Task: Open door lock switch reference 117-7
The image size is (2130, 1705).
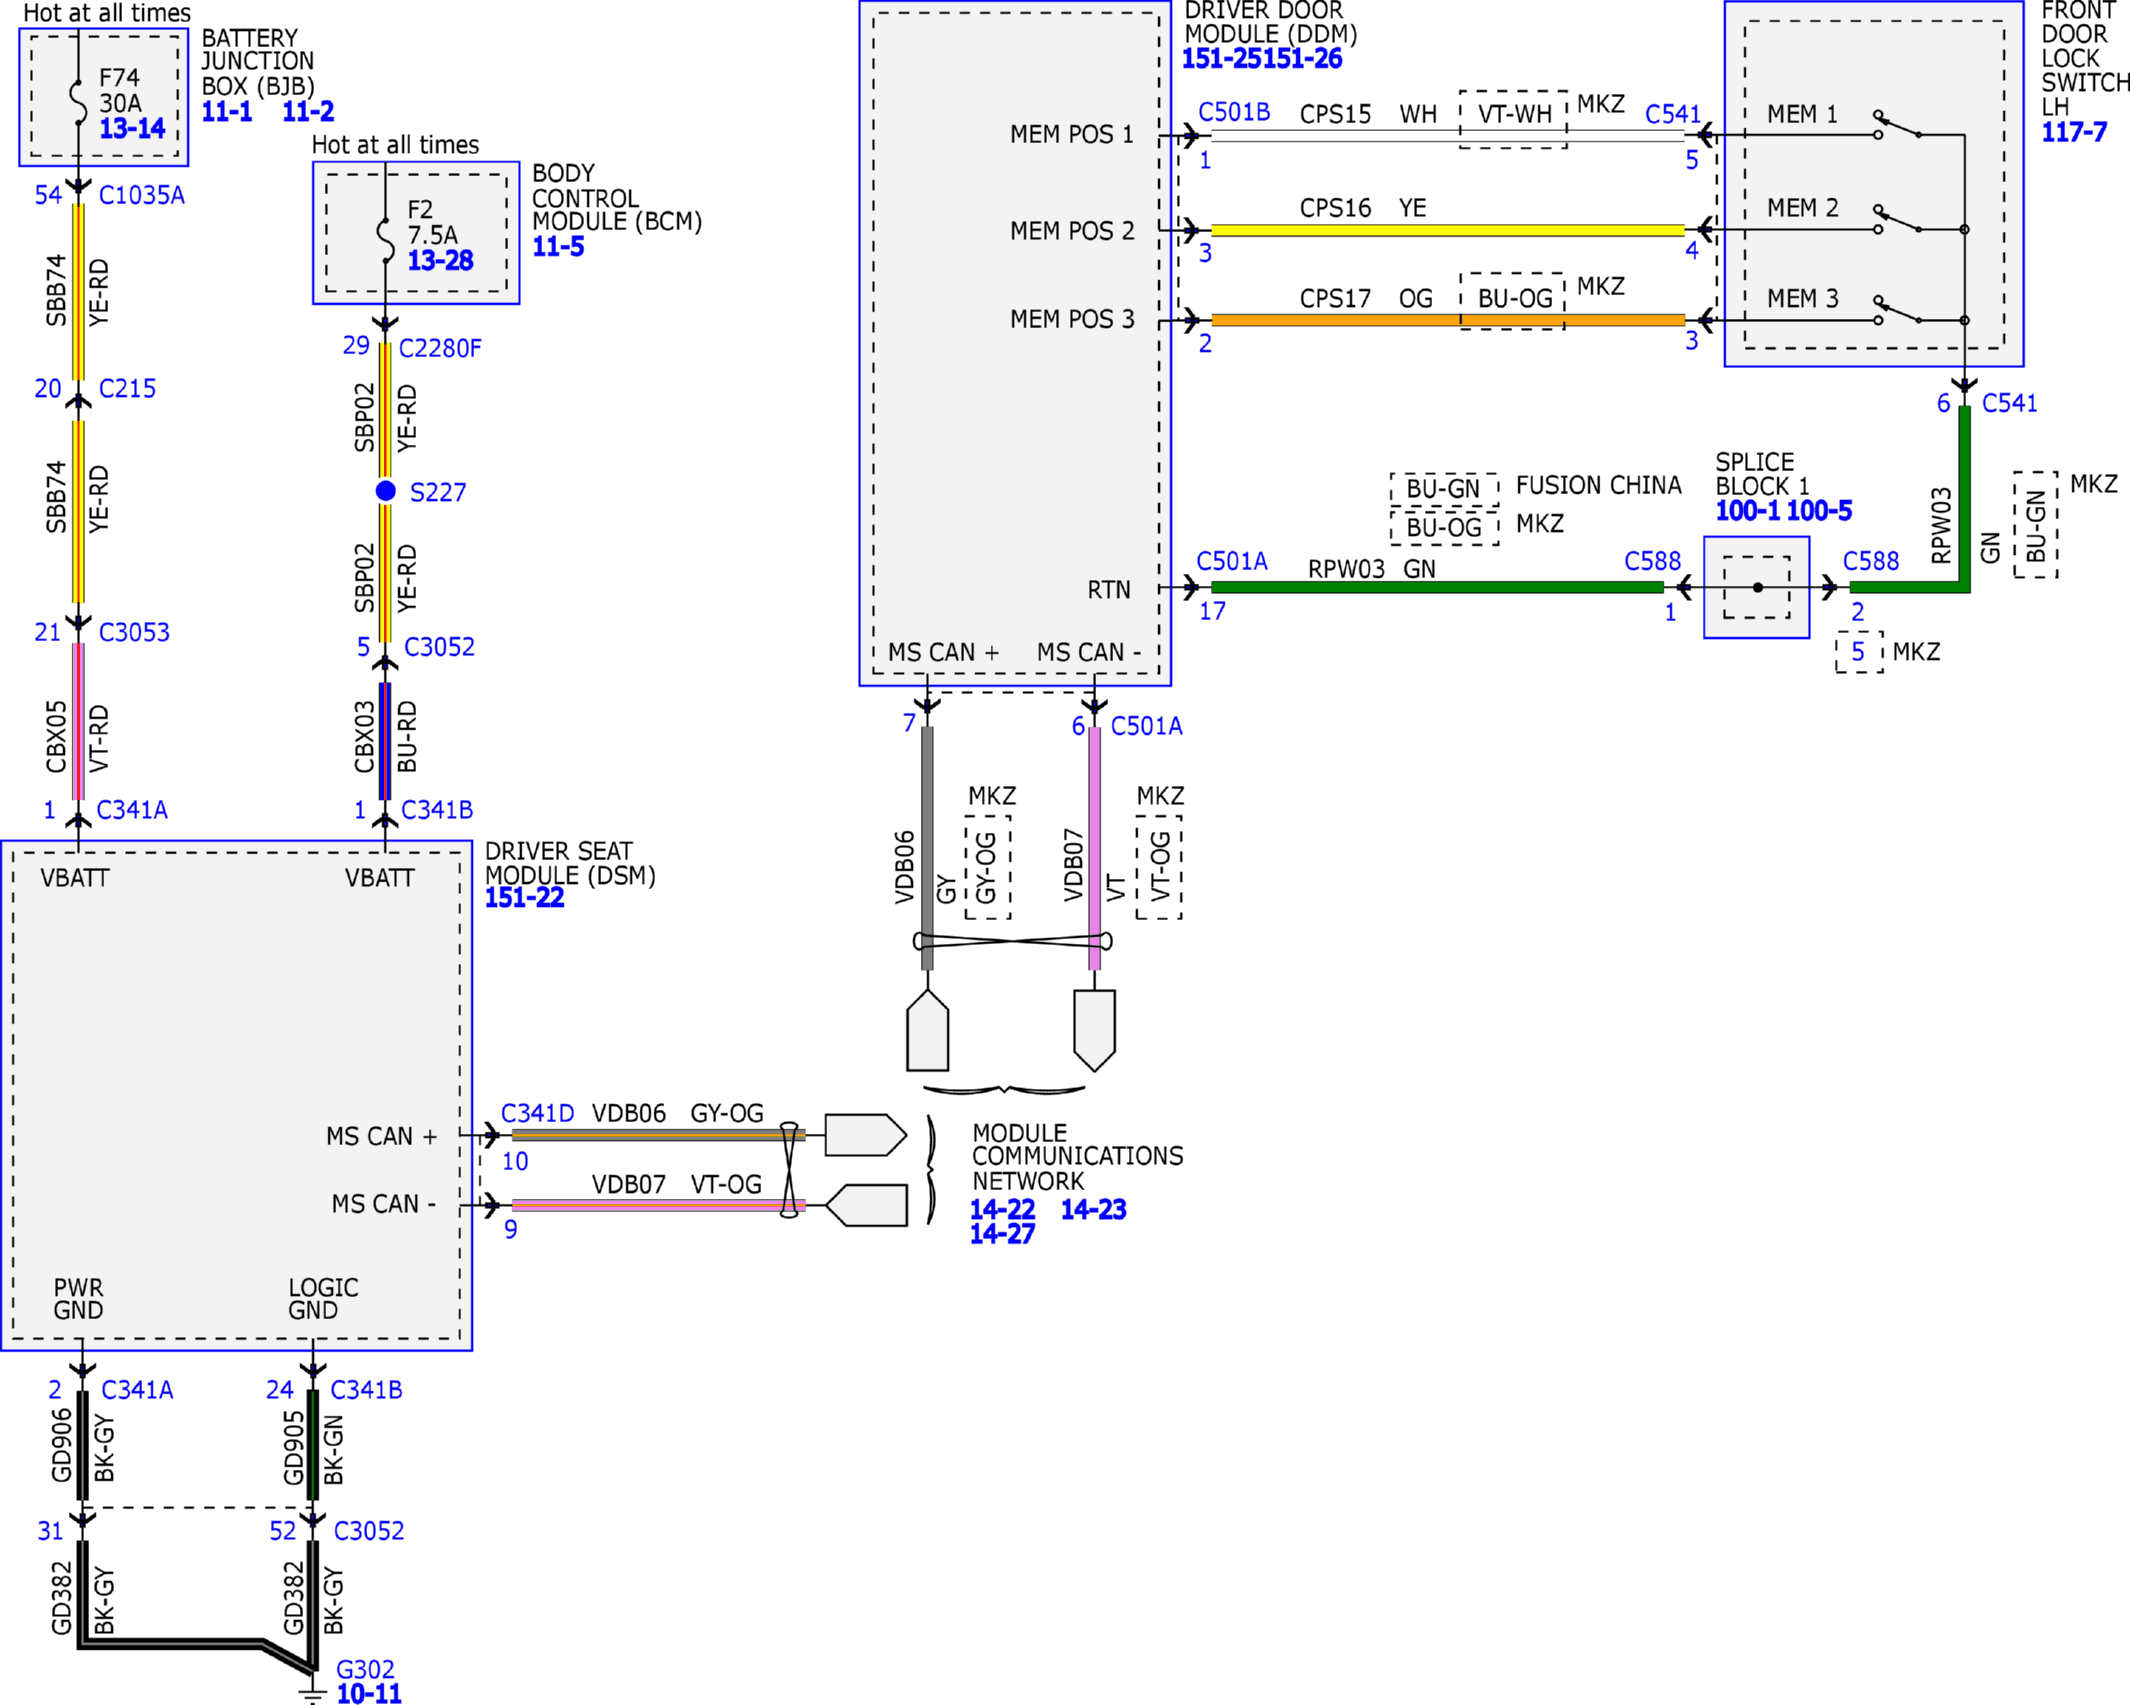Action: pos(2074,132)
